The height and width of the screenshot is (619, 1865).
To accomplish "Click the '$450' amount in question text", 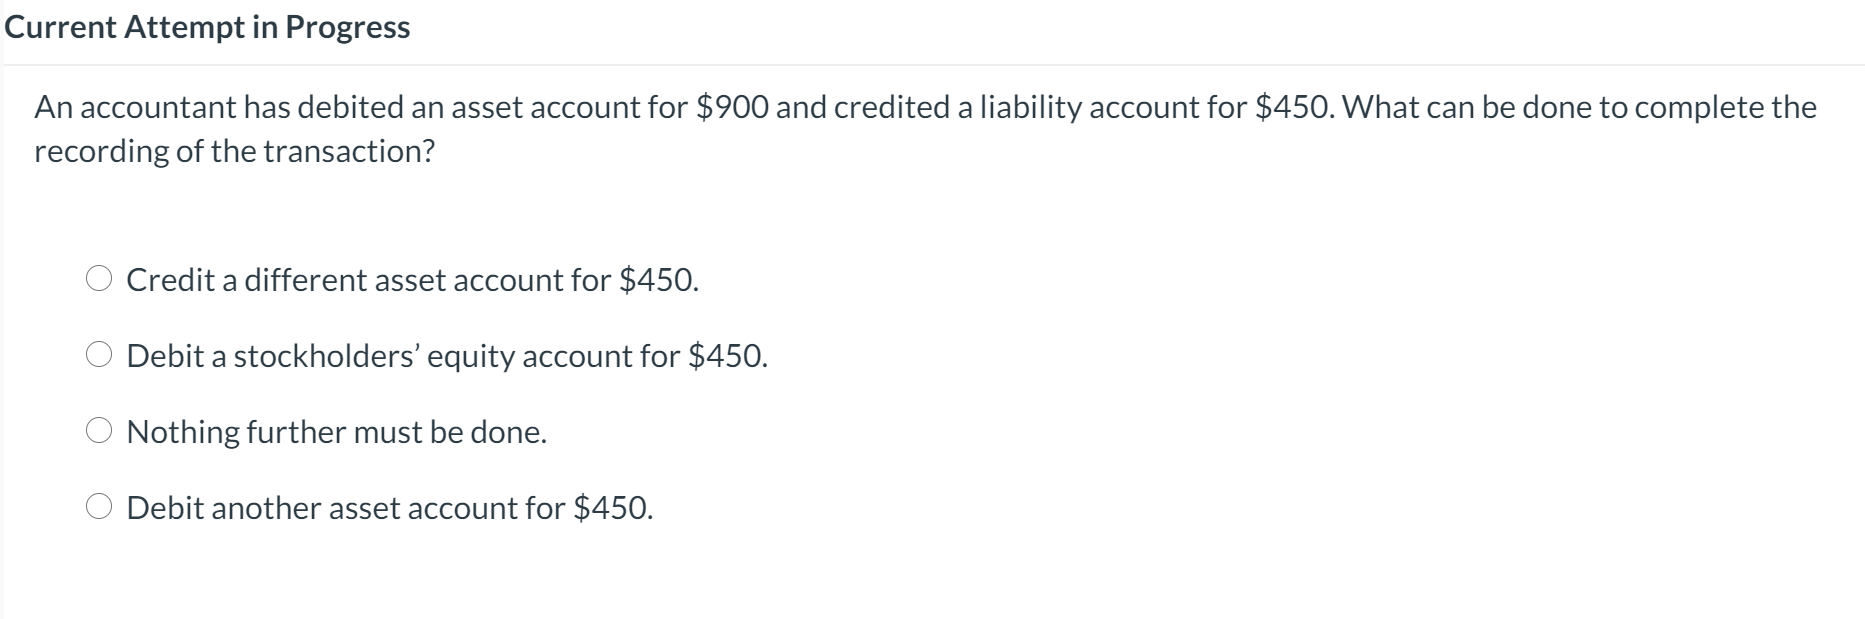I will (x=1294, y=107).
